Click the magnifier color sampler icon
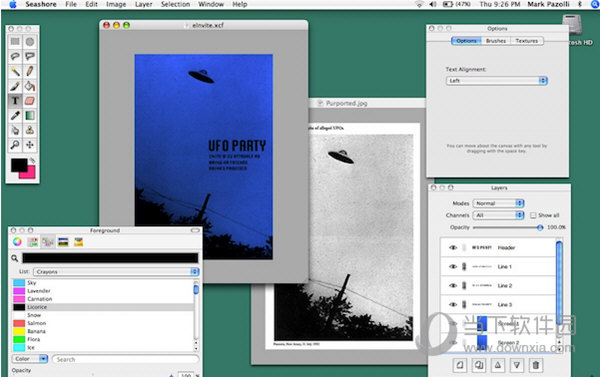The image size is (600, 377). (x=15, y=258)
